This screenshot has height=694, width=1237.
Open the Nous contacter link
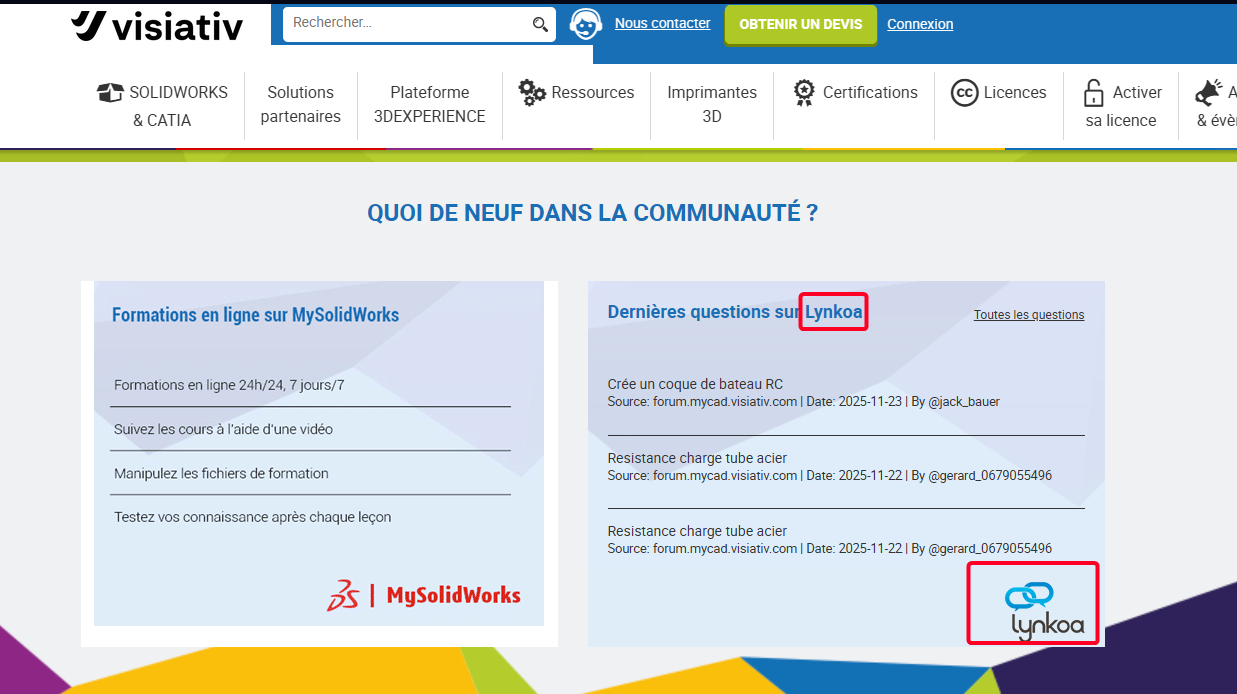coord(662,23)
